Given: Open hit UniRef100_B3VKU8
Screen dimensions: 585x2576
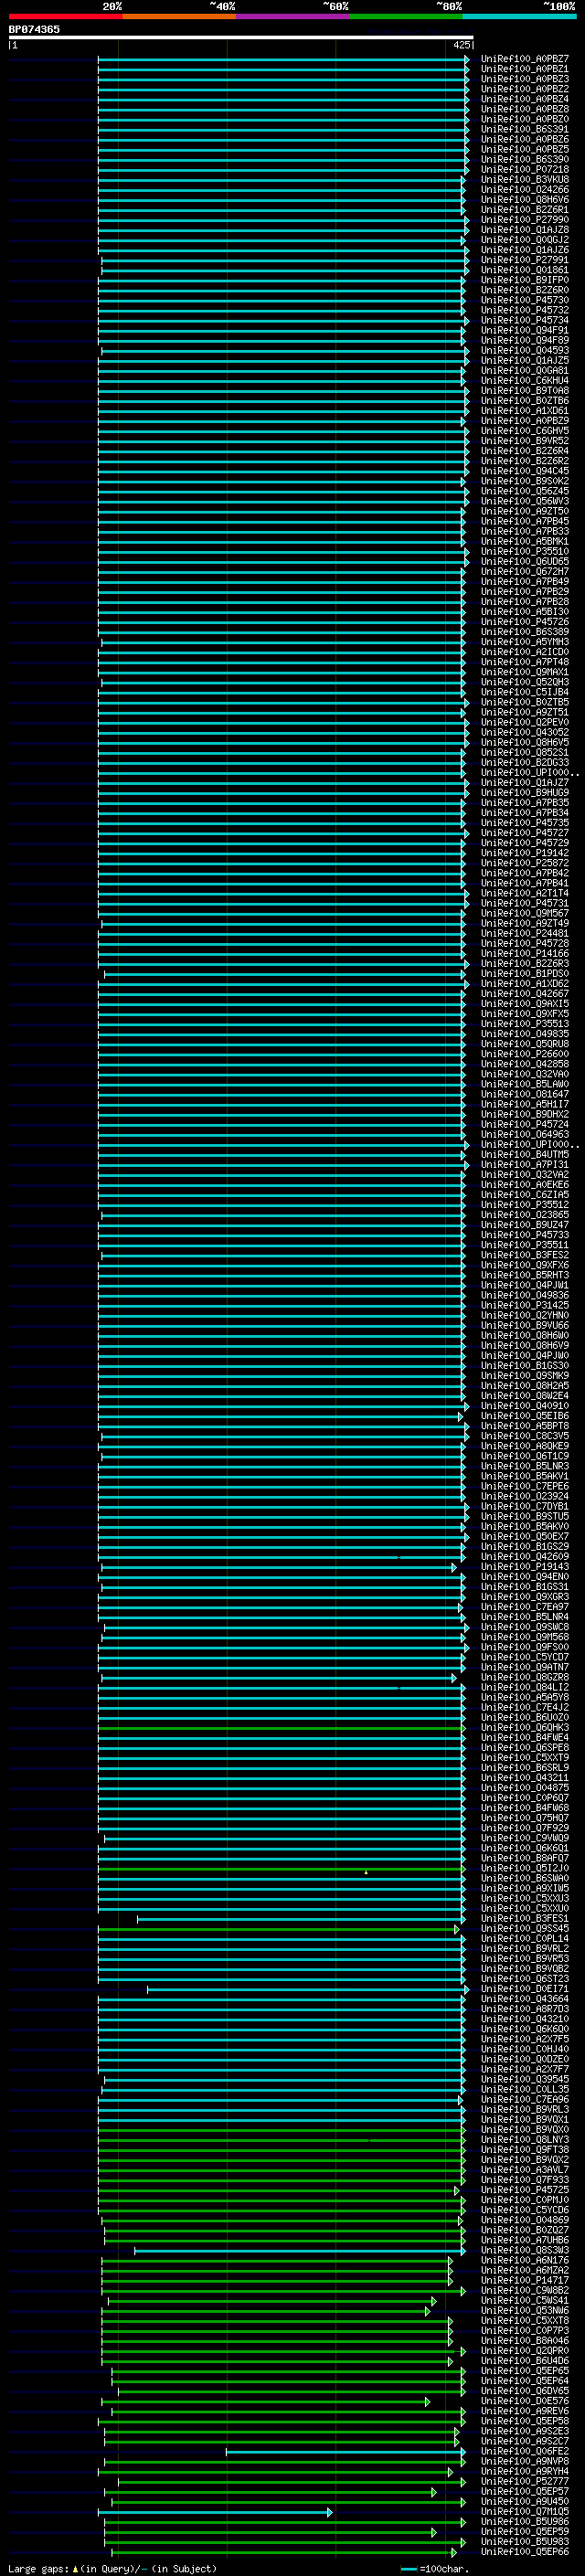Looking at the screenshot, I should click(x=525, y=179).
